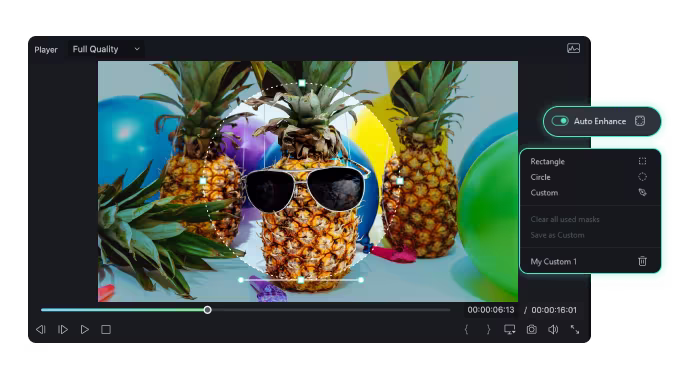Click the previous frame button
690x390 pixels.
coord(40,329)
